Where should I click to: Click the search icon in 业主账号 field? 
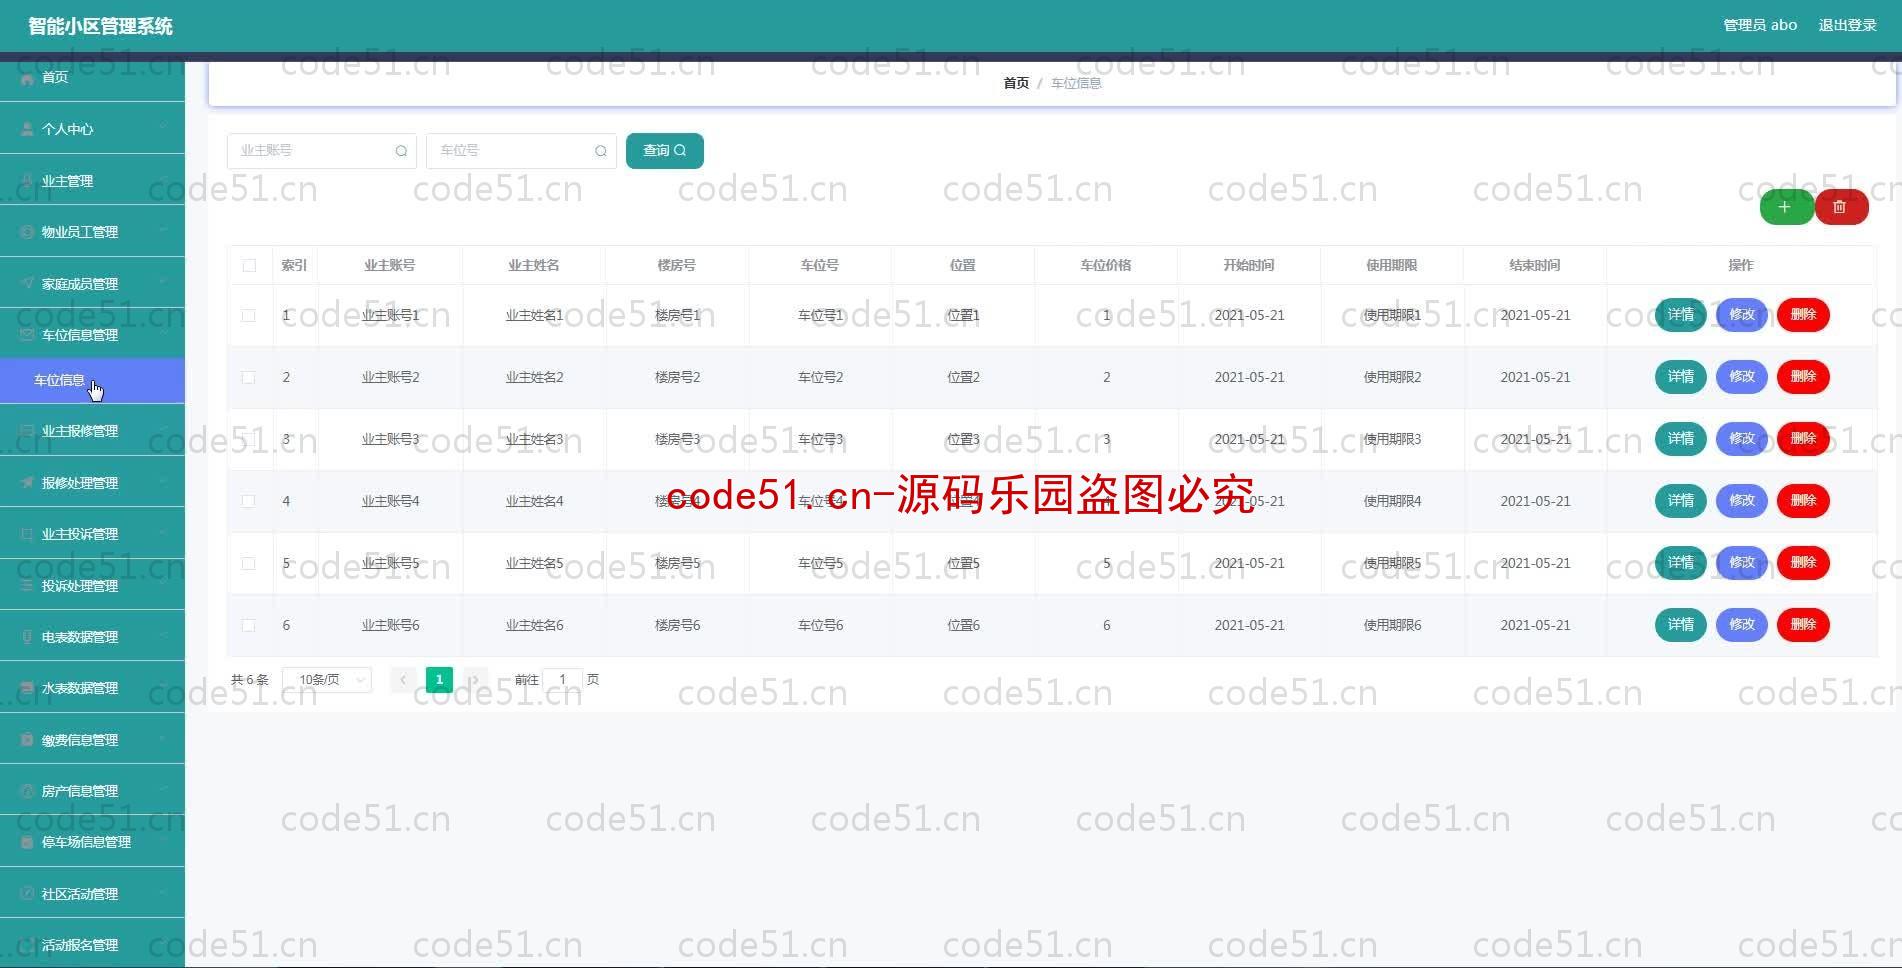(x=401, y=151)
